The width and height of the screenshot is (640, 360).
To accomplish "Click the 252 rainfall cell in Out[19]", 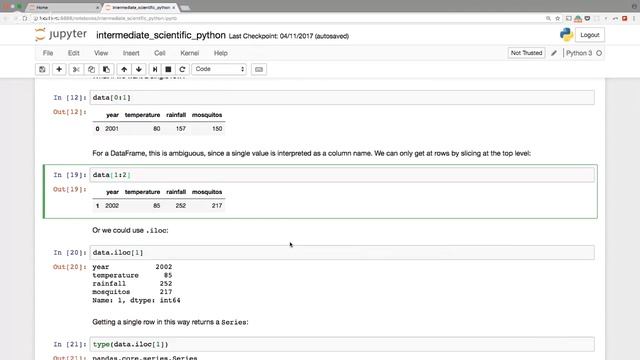I will [x=181, y=206].
